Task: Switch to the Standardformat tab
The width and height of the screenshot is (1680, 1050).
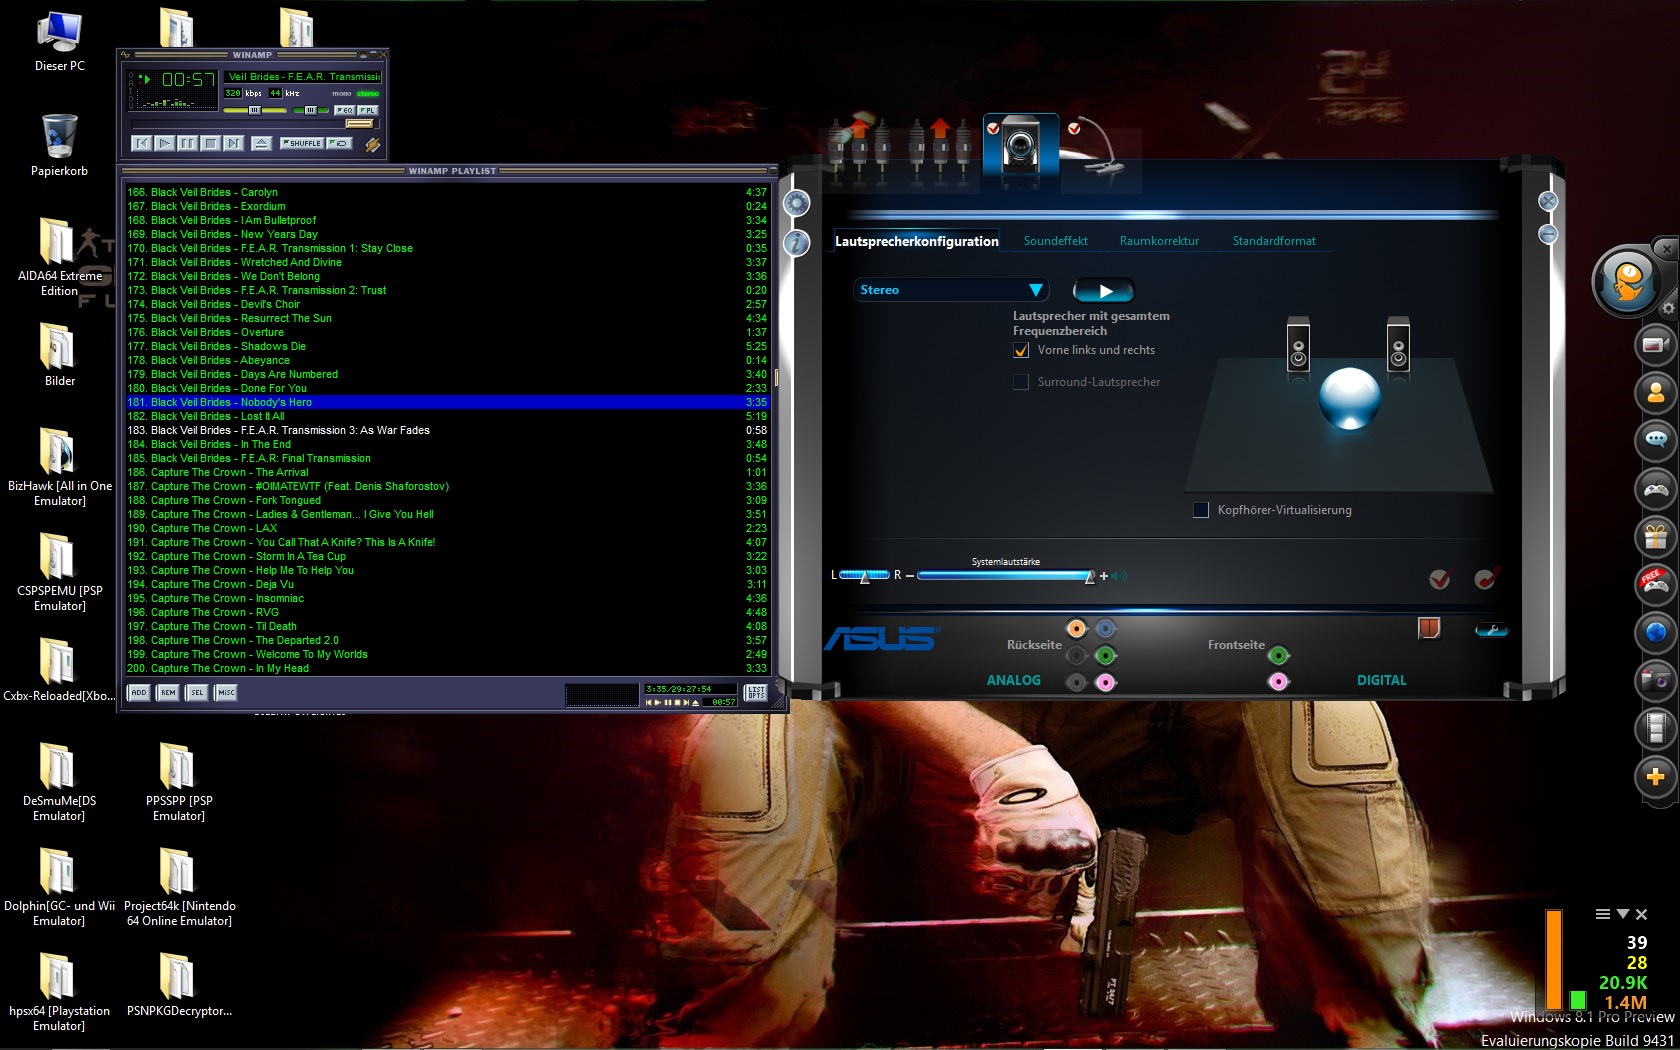Action: (1274, 241)
